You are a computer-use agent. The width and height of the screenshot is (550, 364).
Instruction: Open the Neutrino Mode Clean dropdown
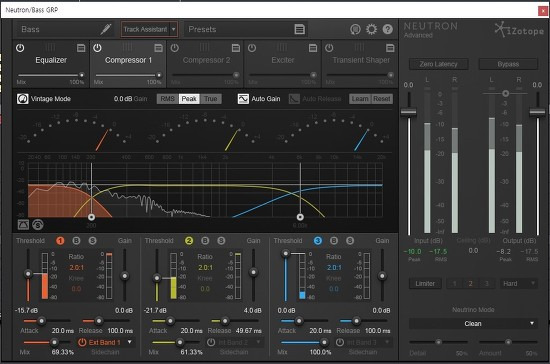pyautogui.click(x=473, y=323)
